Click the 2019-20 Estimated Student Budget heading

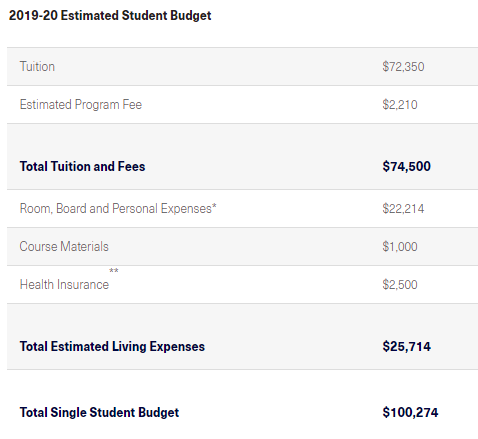click(x=110, y=16)
